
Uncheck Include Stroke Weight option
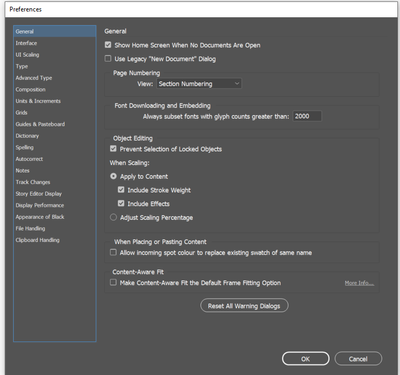coord(121,190)
